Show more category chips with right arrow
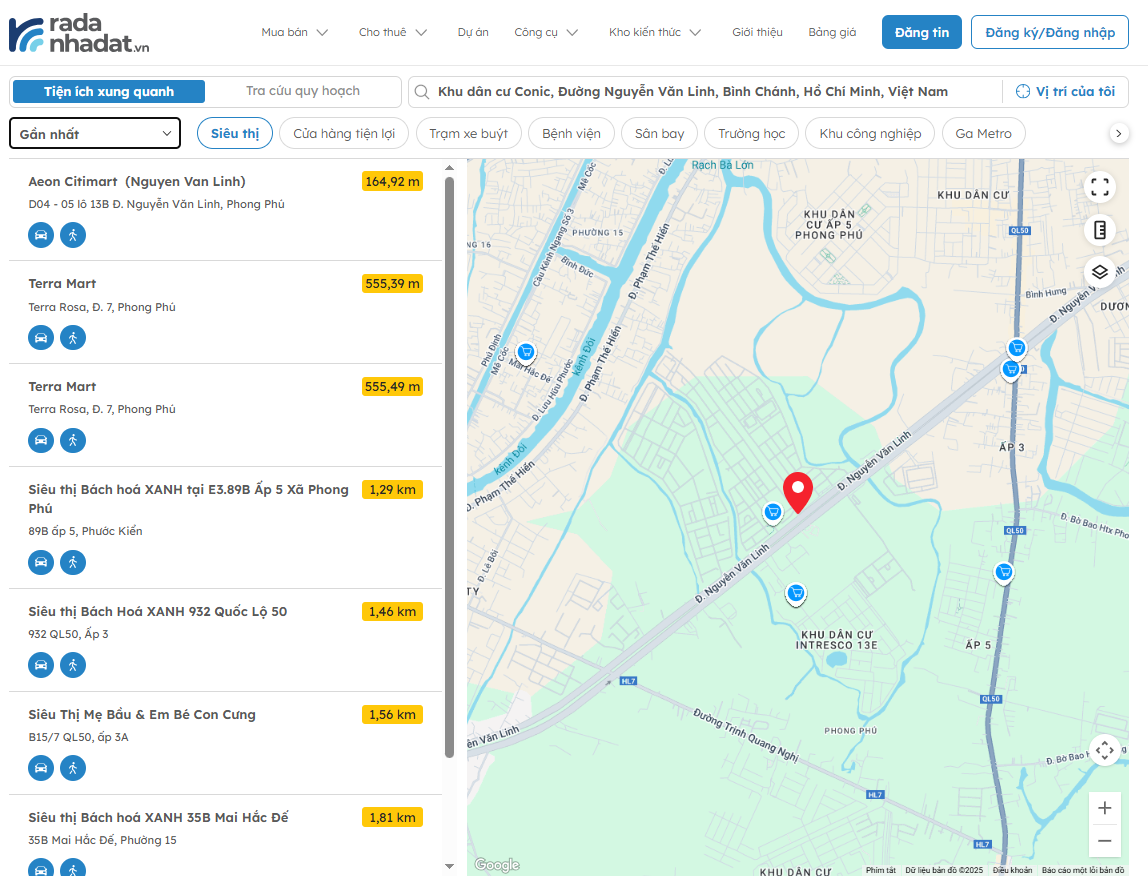This screenshot has height=890, width=1148. pyautogui.click(x=1118, y=133)
